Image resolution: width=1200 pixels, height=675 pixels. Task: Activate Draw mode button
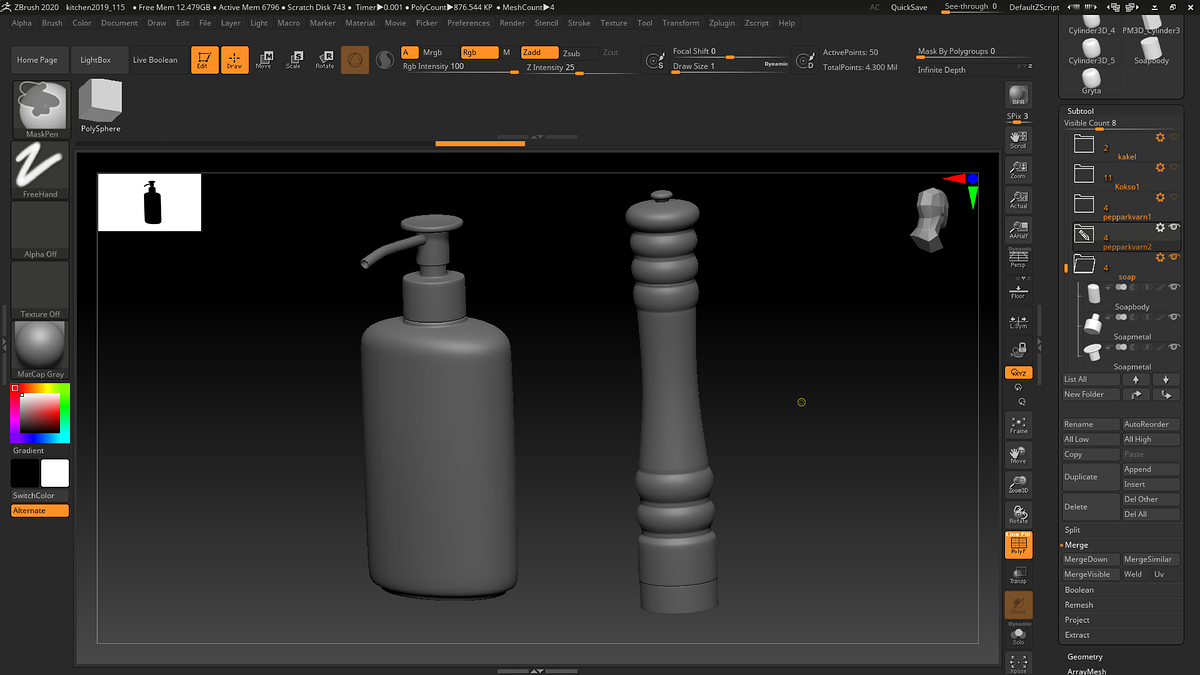[234, 60]
